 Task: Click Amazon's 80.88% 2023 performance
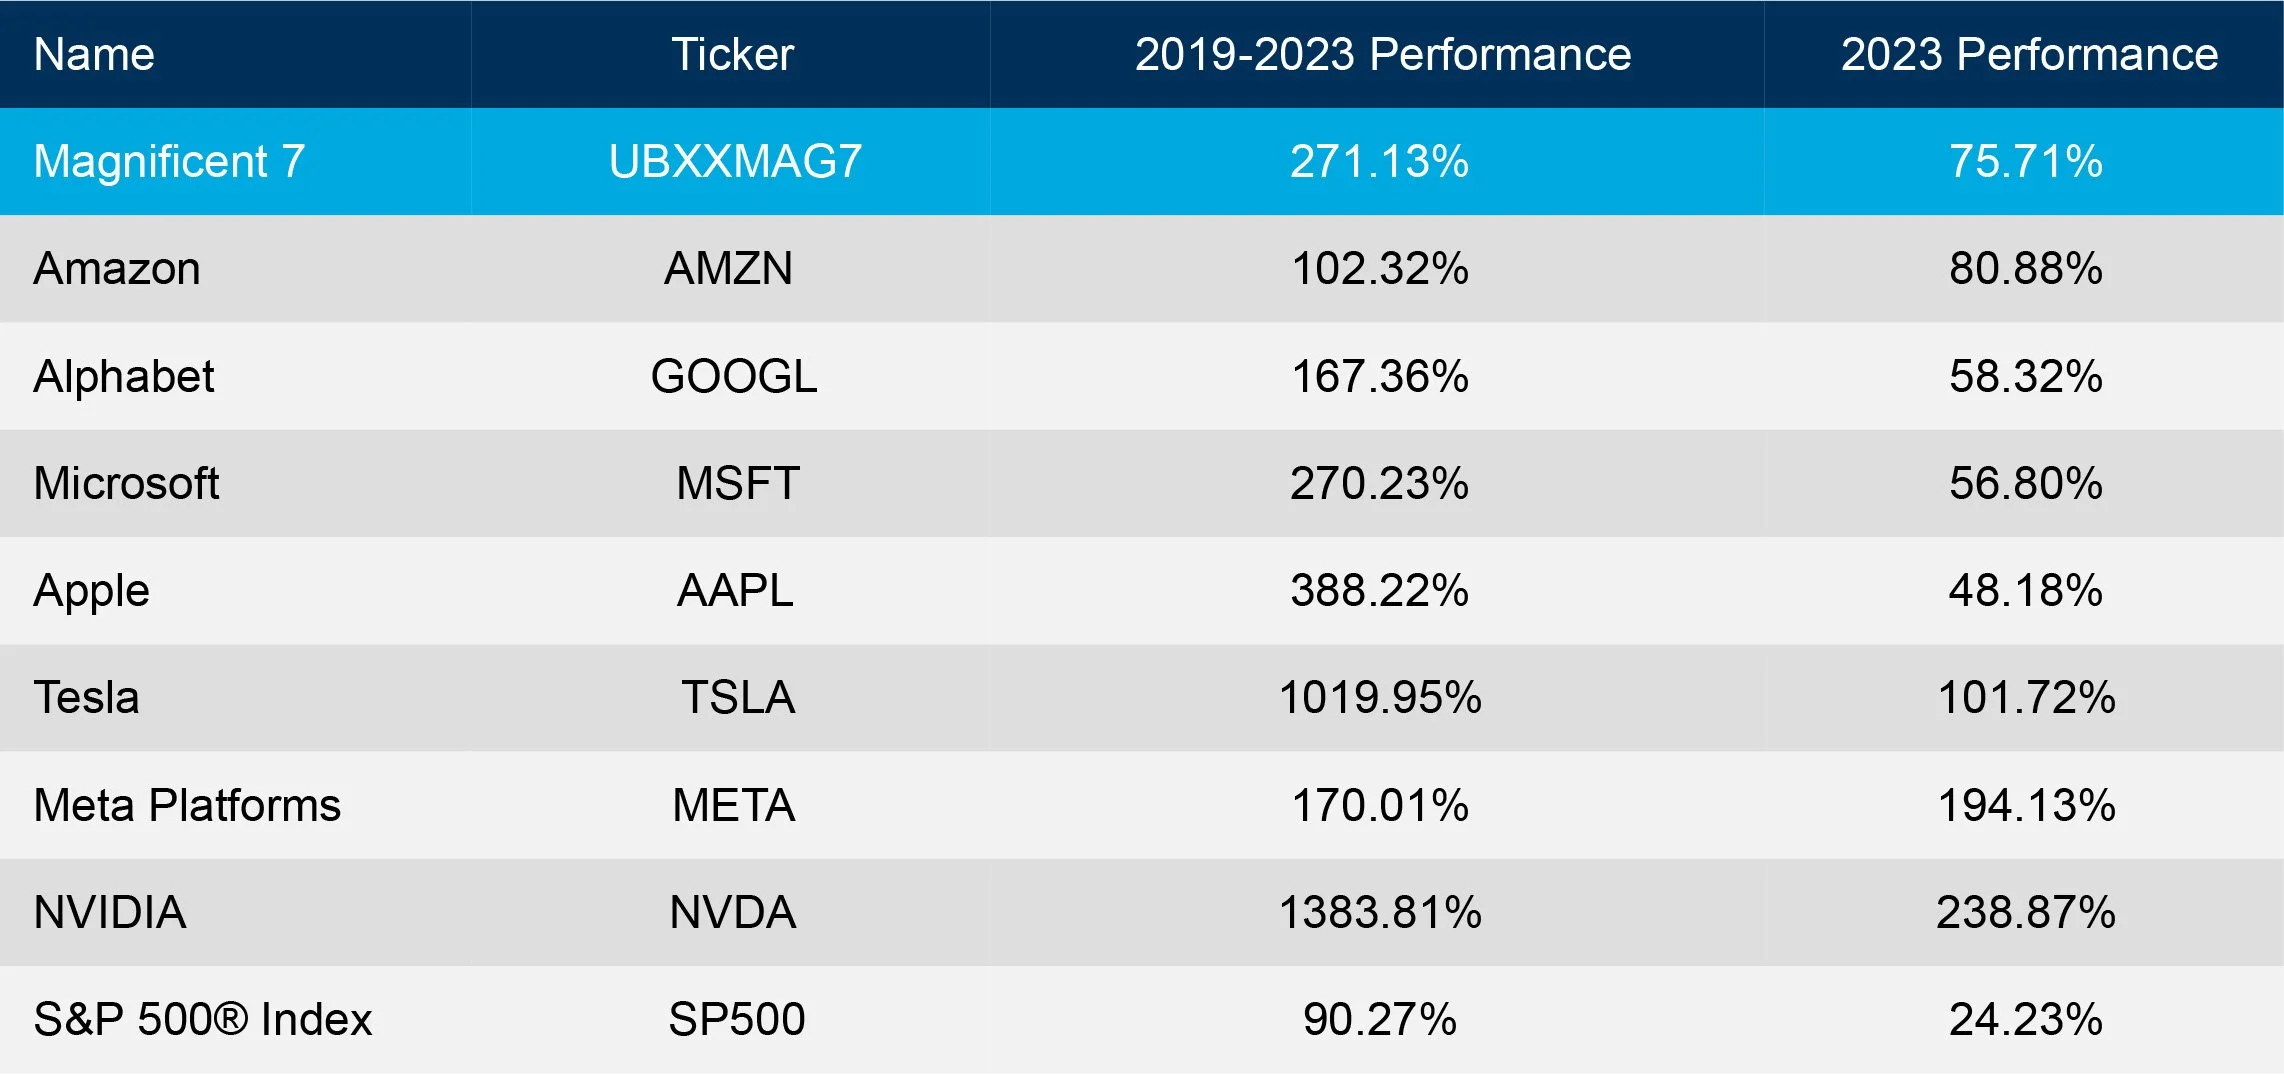(2026, 268)
